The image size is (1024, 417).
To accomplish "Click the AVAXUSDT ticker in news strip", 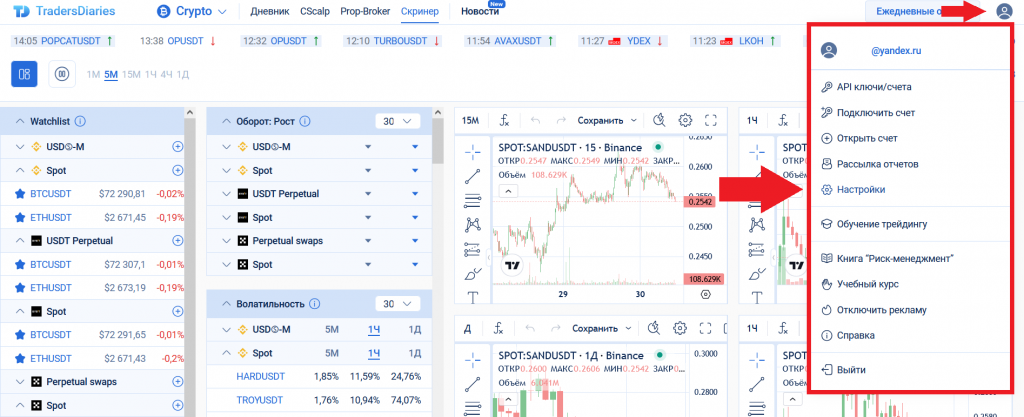I will coord(518,40).
